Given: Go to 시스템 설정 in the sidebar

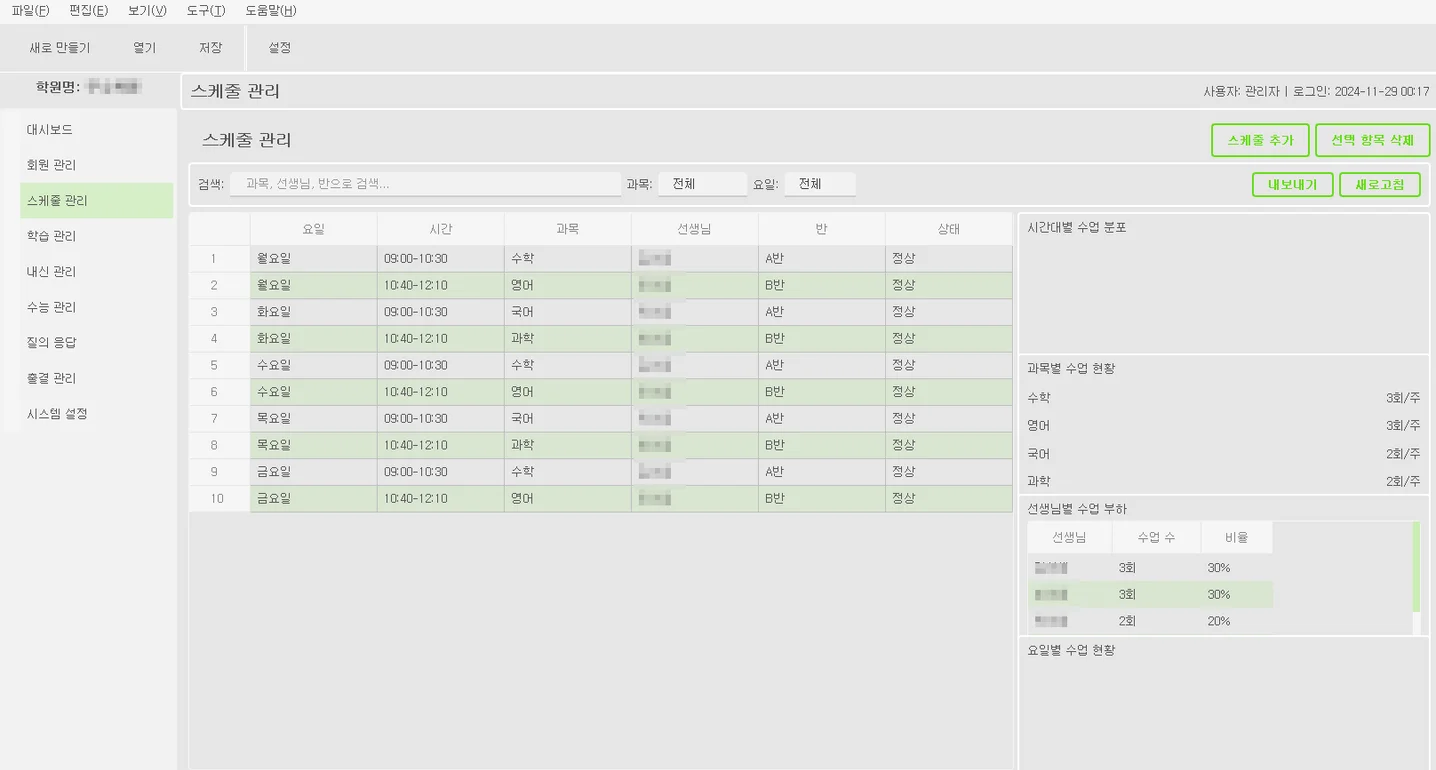Looking at the screenshot, I should coord(57,413).
